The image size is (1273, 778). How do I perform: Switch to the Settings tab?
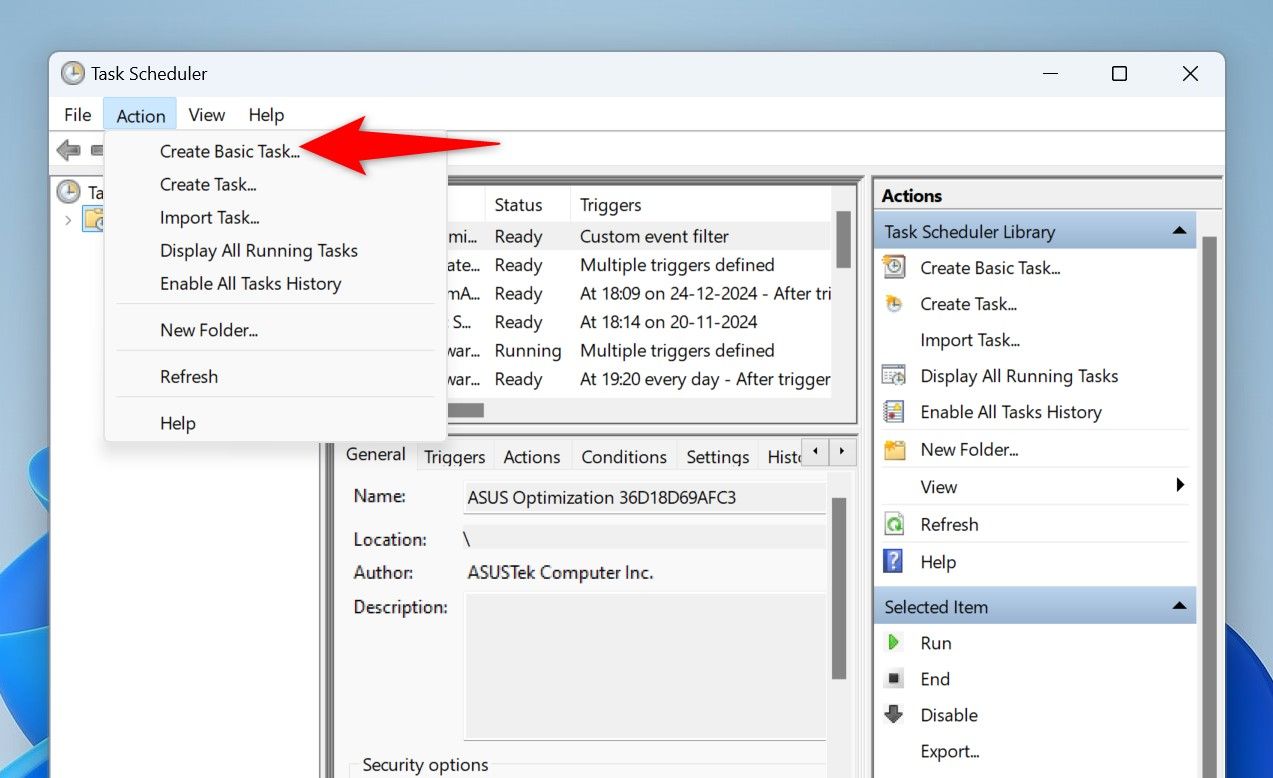[x=717, y=457]
